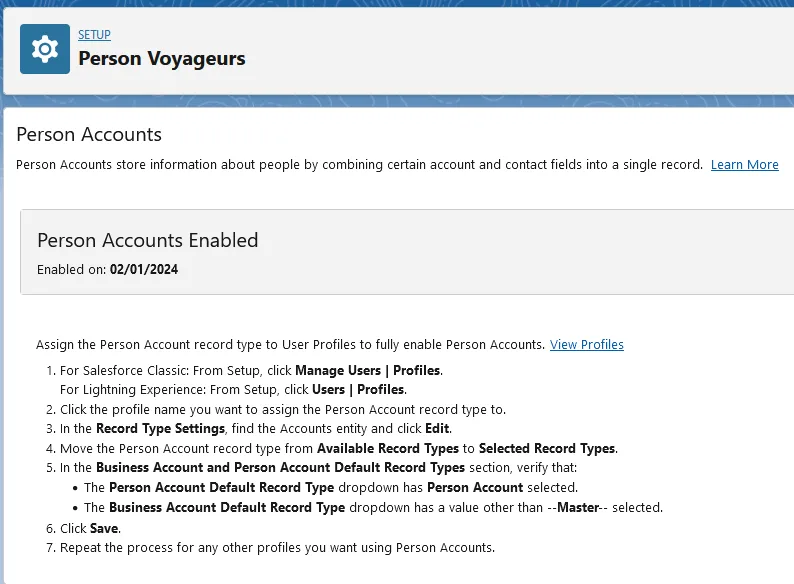Click the Person Account Default Record Type text
The width and height of the screenshot is (794, 584).
click(x=222, y=487)
